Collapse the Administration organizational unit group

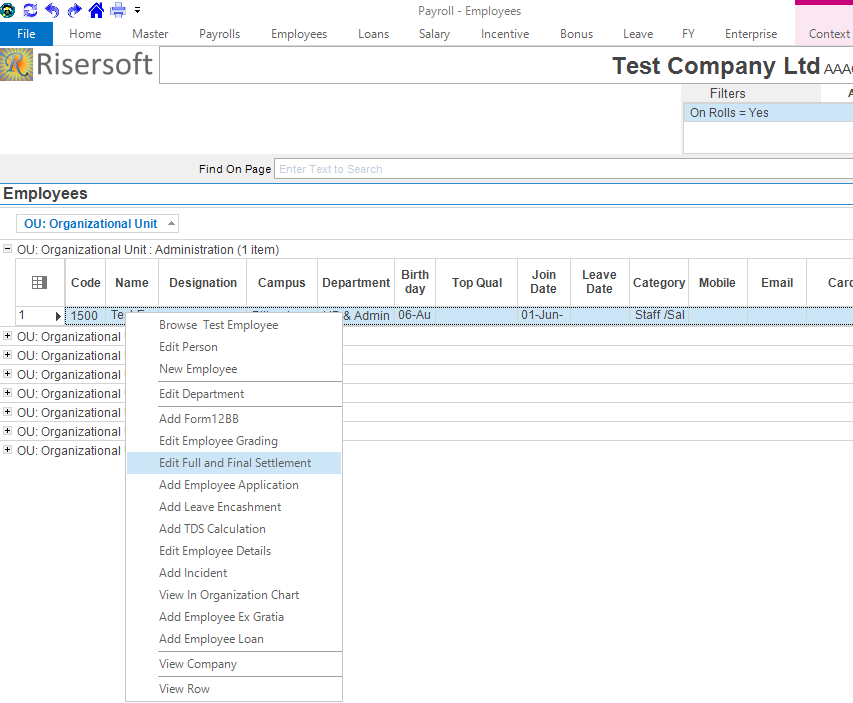pyautogui.click(x=8, y=250)
